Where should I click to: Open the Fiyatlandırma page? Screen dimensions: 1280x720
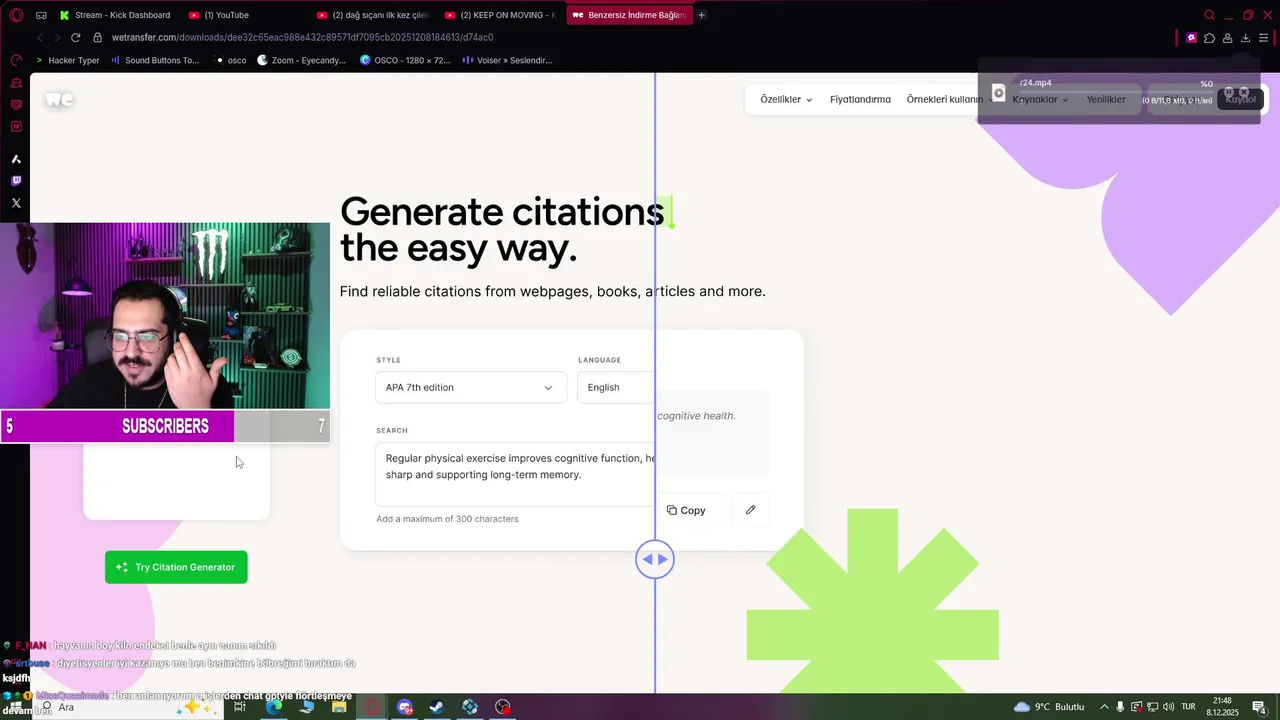coord(860,100)
